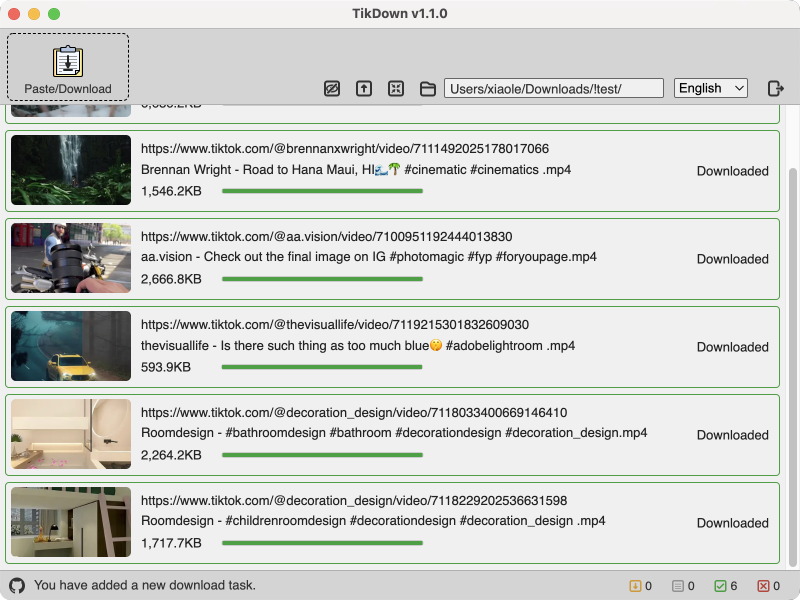Click the download path input field
This screenshot has width=800, height=600.
554,88
